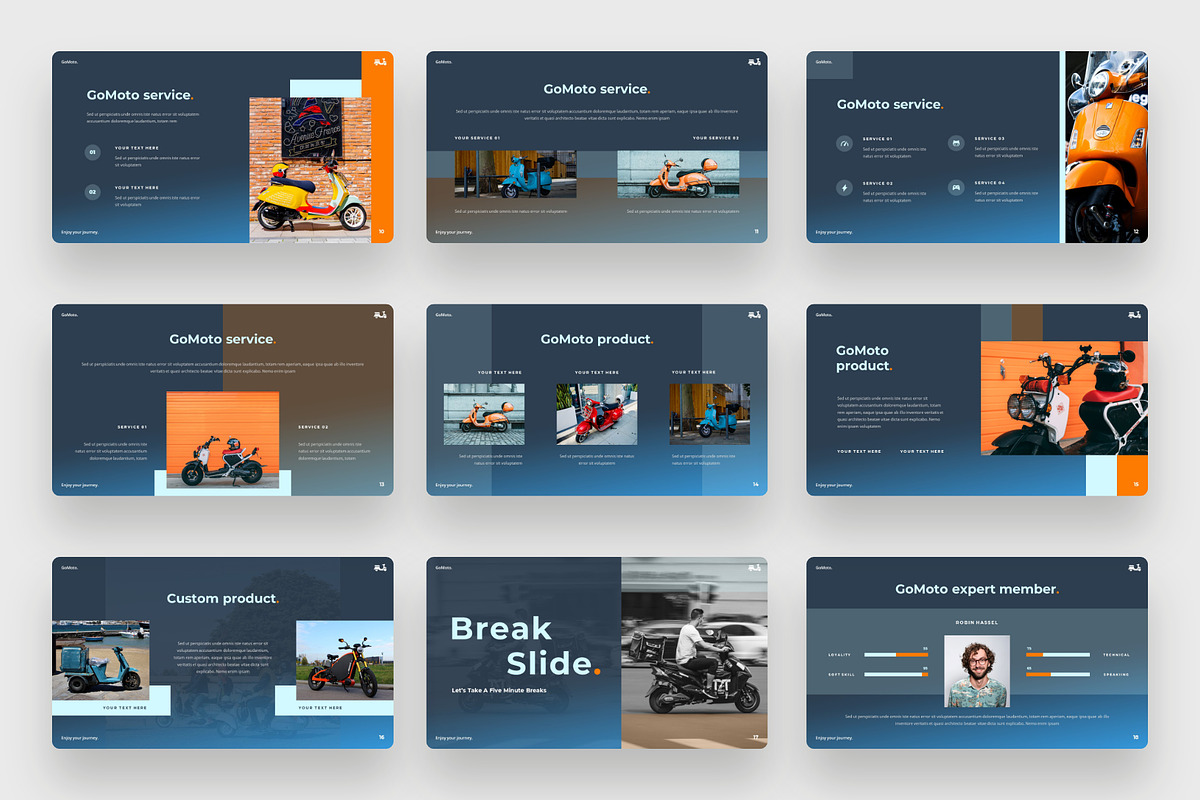Click the Speaking skill progress bar

coord(1057,674)
